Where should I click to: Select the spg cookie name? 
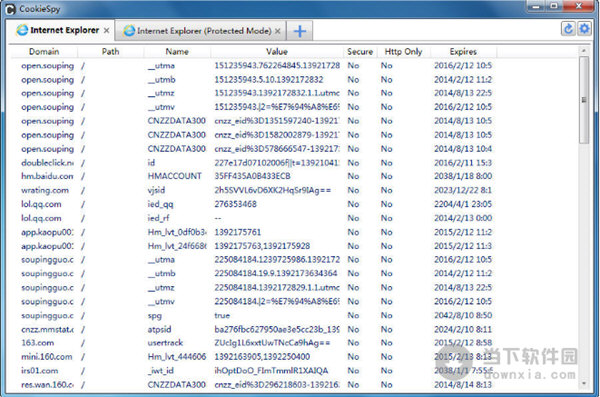155,316
